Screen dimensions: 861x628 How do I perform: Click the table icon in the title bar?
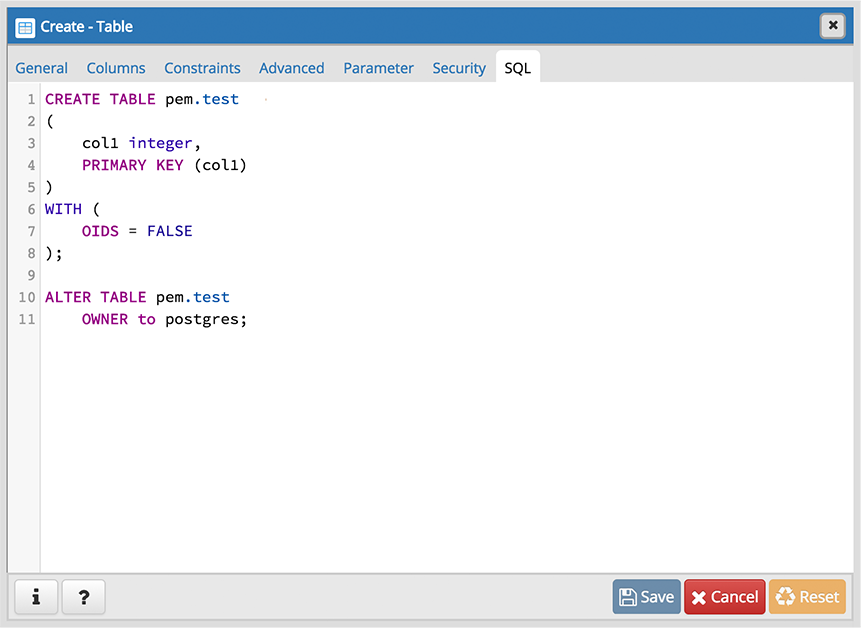coord(25,26)
